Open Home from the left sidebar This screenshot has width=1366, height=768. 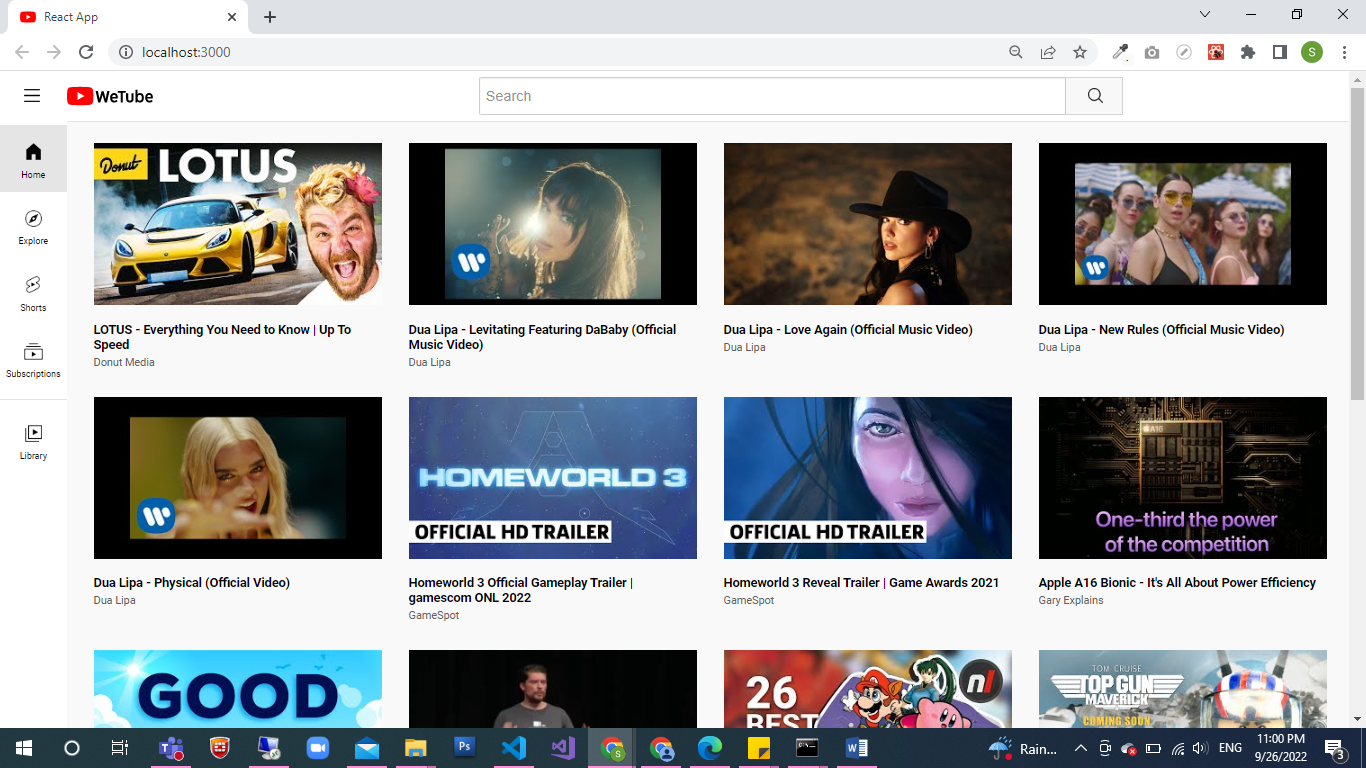point(33,158)
